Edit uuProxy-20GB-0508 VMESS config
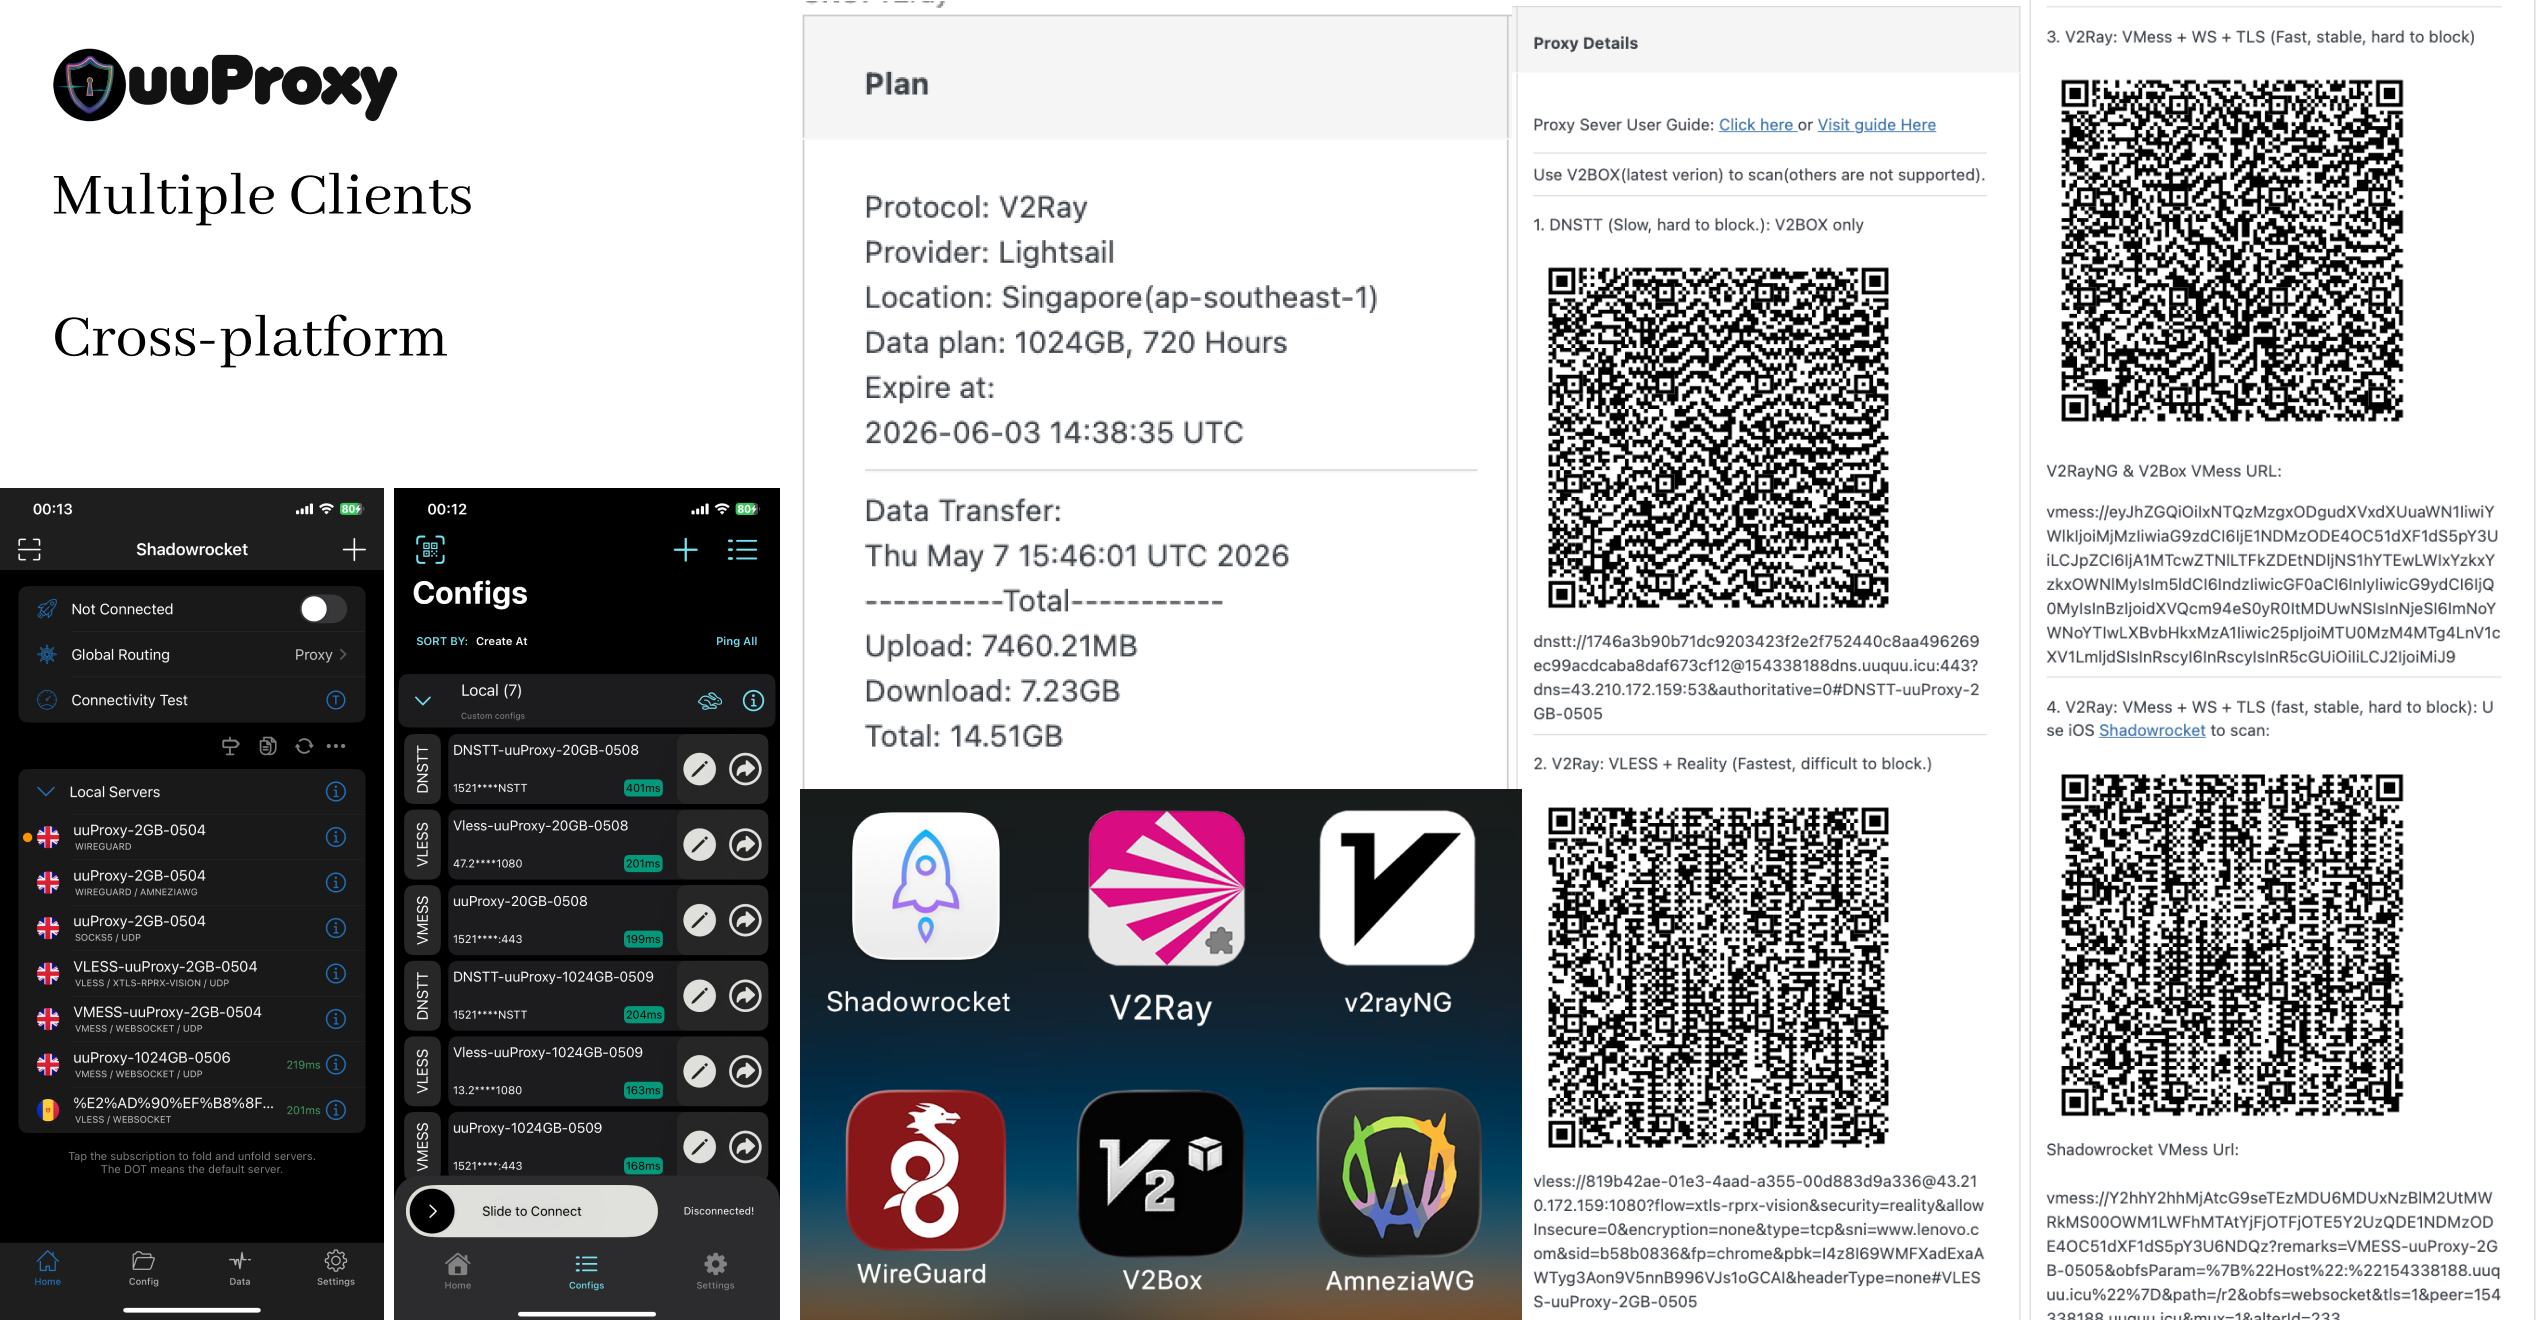The image size is (2540, 1320). coord(699,919)
